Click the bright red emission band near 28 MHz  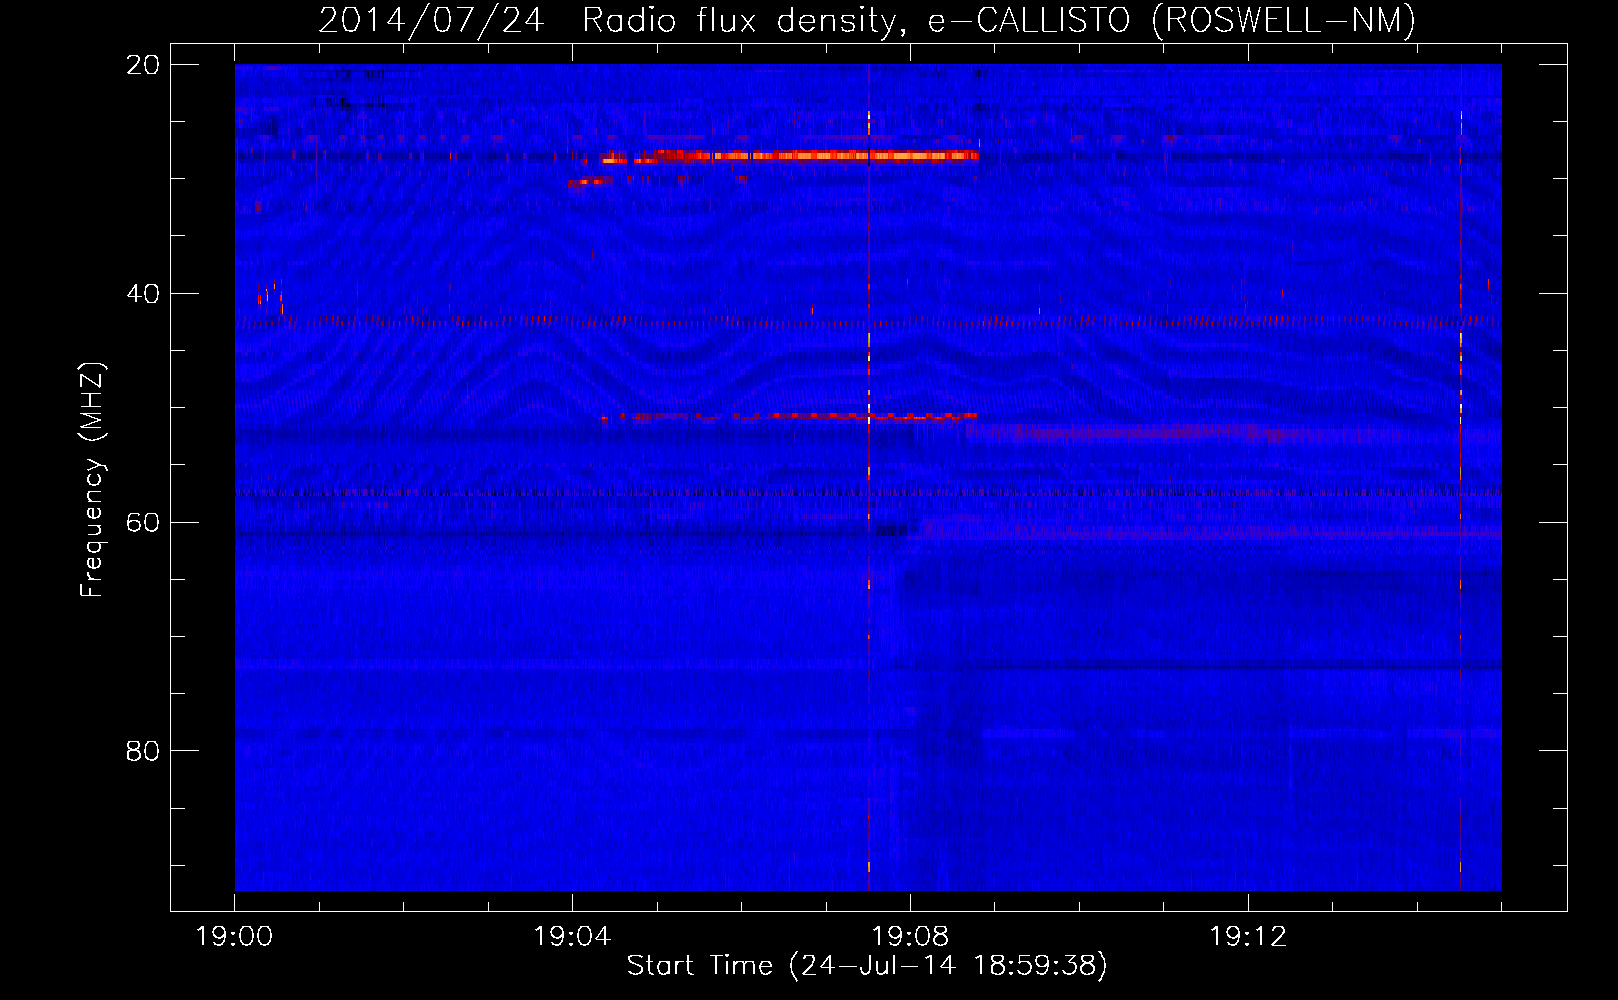(790, 156)
